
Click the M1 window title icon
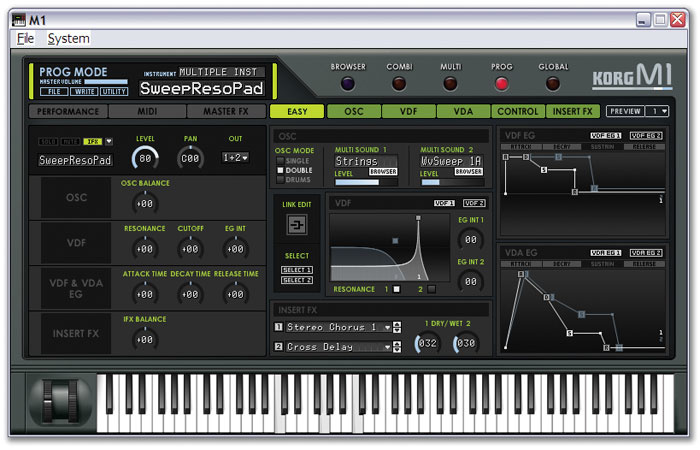19,20
